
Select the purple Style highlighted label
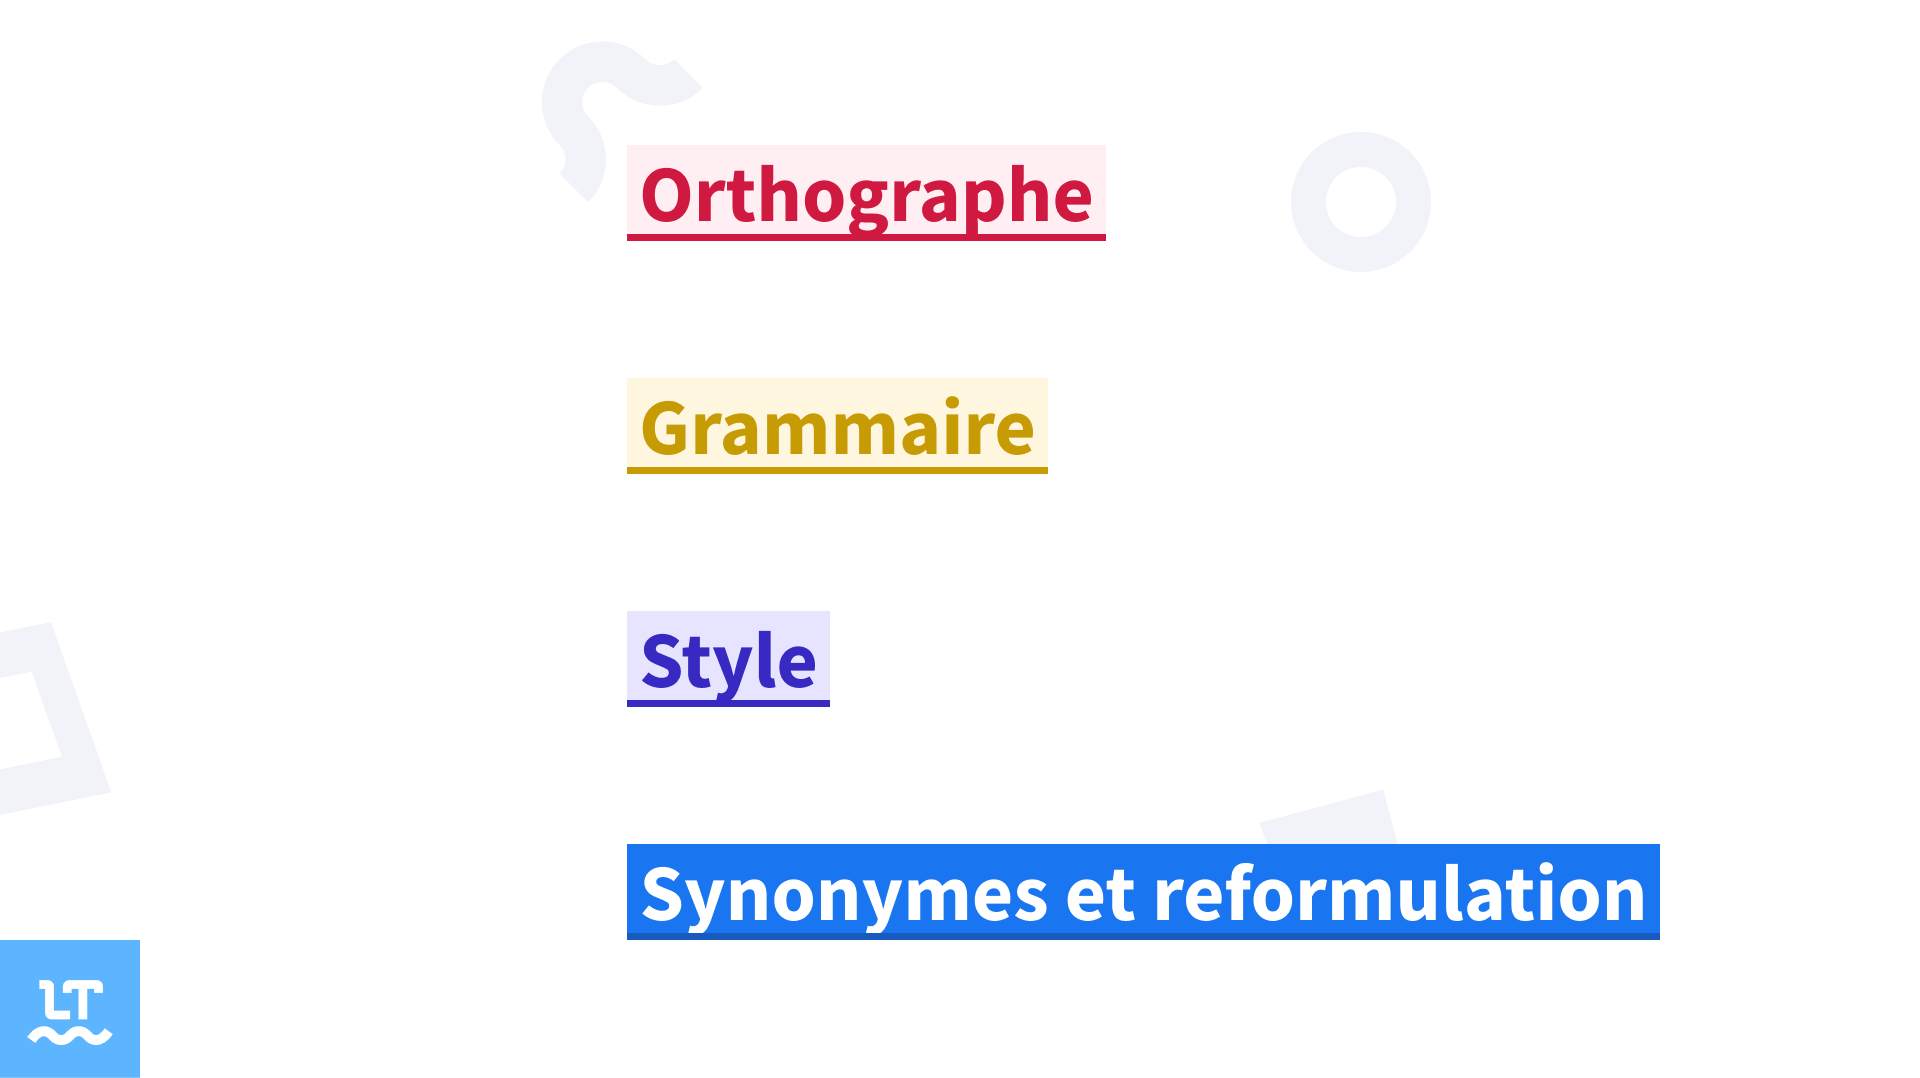point(728,659)
